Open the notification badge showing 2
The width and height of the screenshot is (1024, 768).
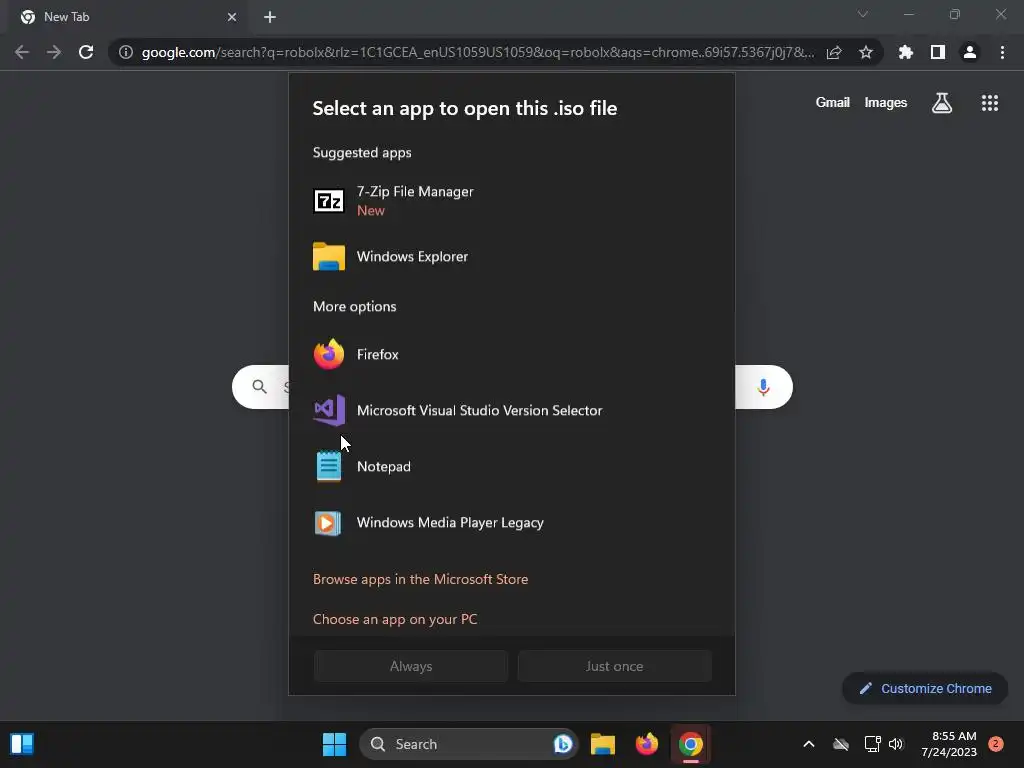(x=996, y=744)
